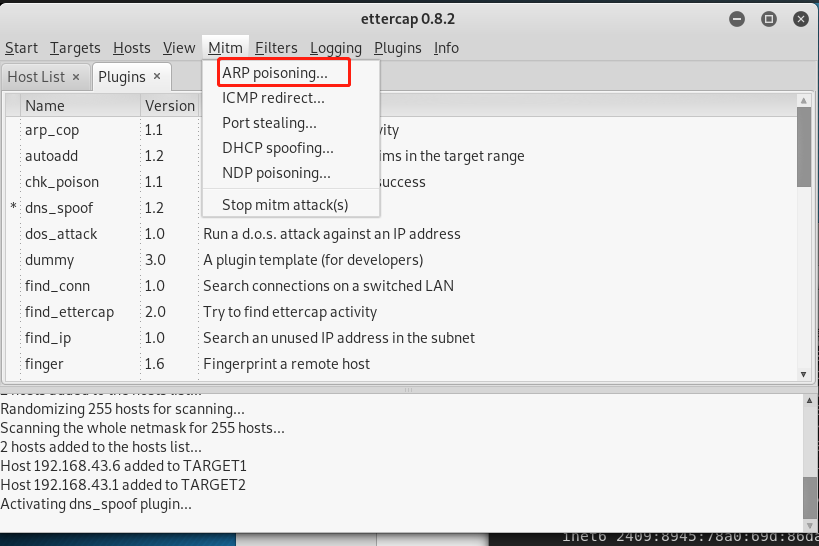Select the find_ettercap plugin row
The width and height of the screenshot is (819, 546).
[401, 312]
